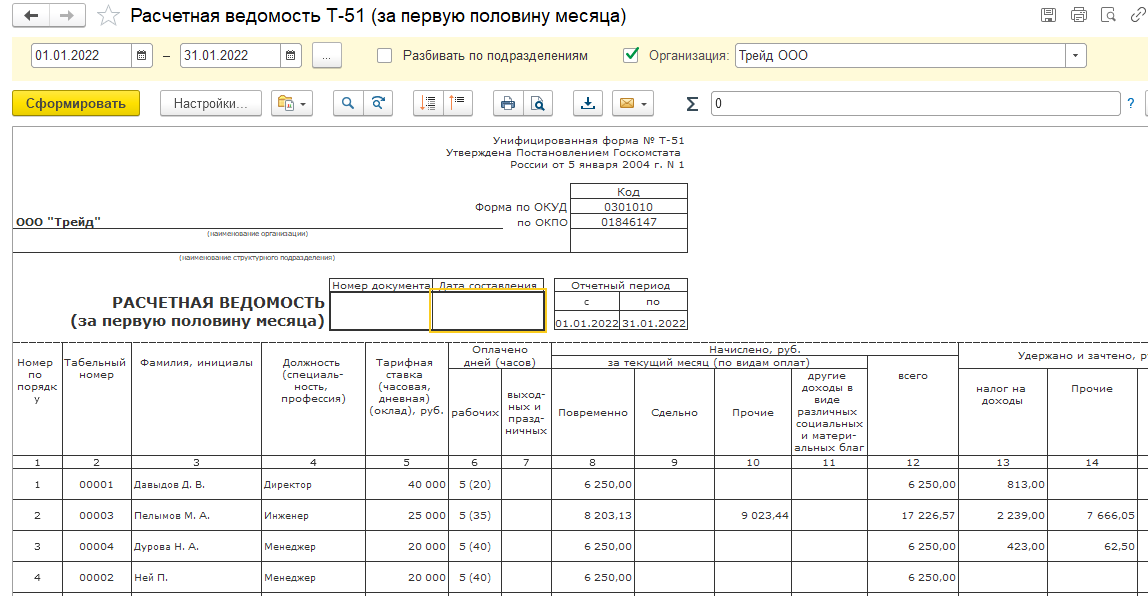Image resolution: width=1148 pixels, height=596 pixels.
Task: Save report to file with download icon
Action: tap(588, 103)
